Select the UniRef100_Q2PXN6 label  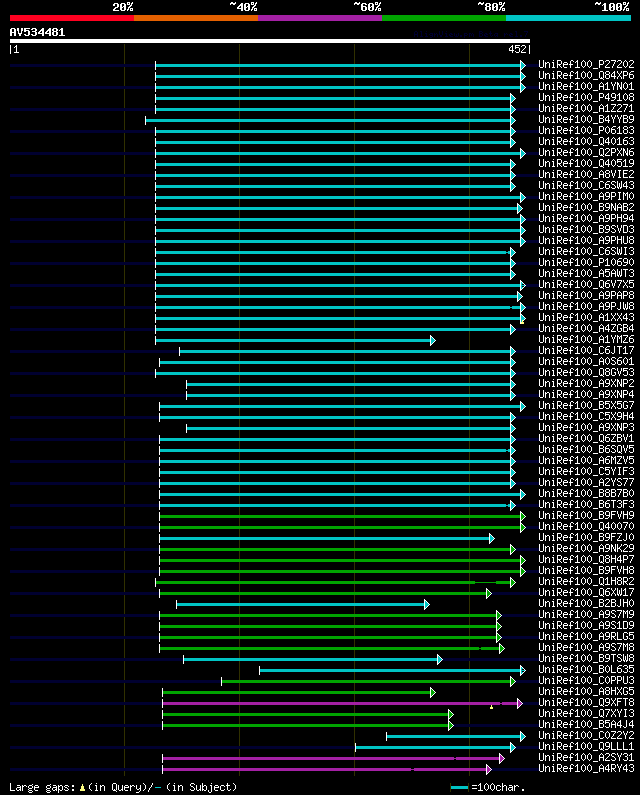point(586,153)
